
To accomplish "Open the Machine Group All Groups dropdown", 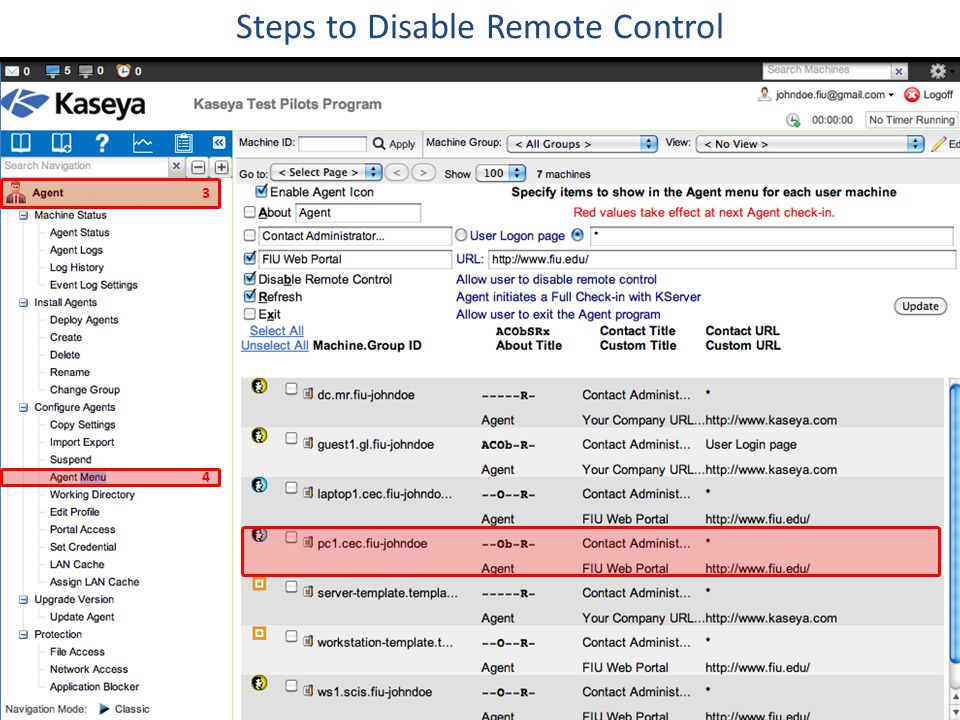I will (x=582, y=144).
